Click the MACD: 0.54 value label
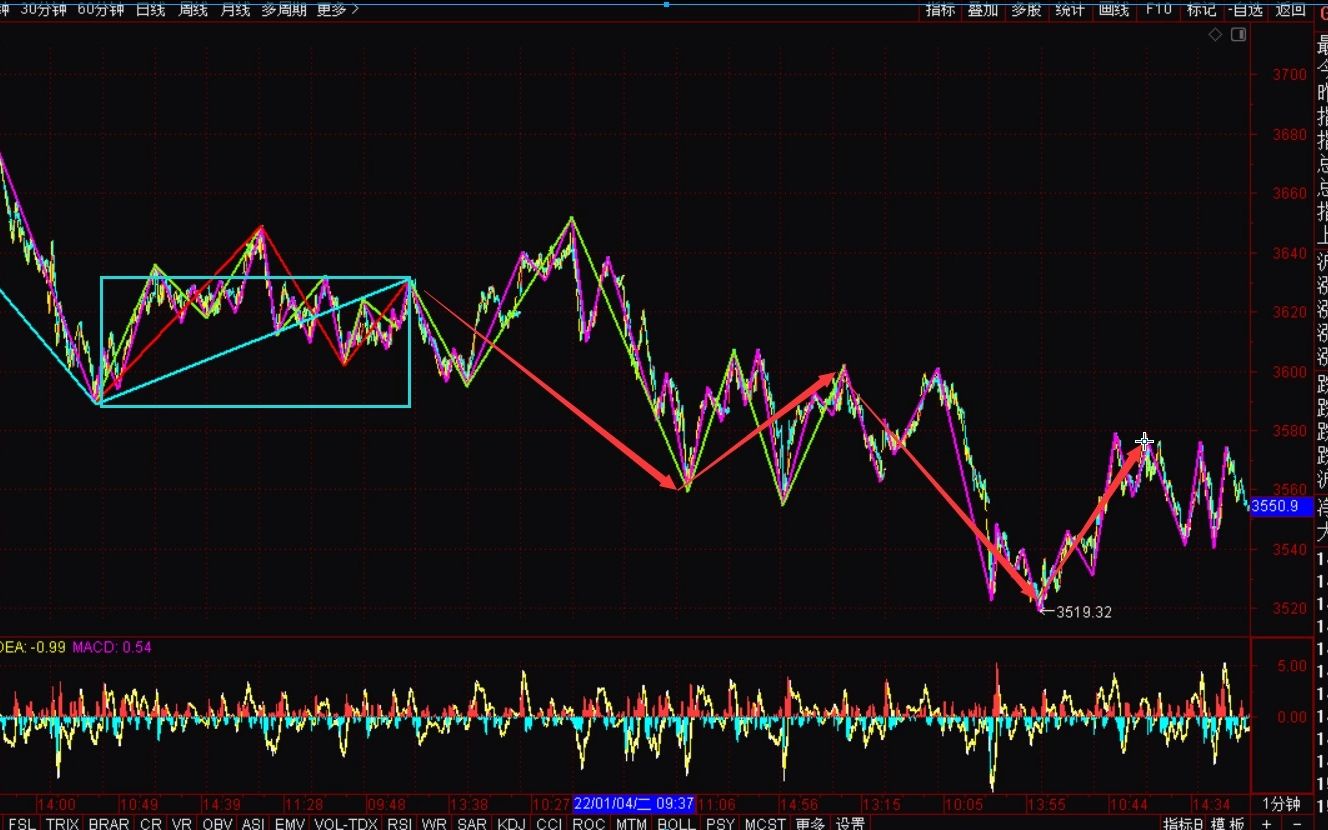The width and height of the screenshot is (1328, 830). tap(112, 647)
